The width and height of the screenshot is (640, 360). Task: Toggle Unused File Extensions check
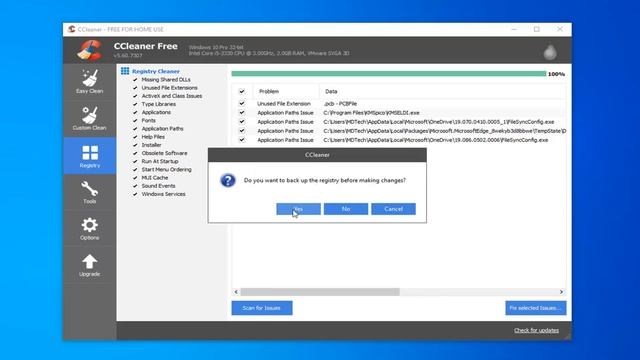click(x=135, y=88)
